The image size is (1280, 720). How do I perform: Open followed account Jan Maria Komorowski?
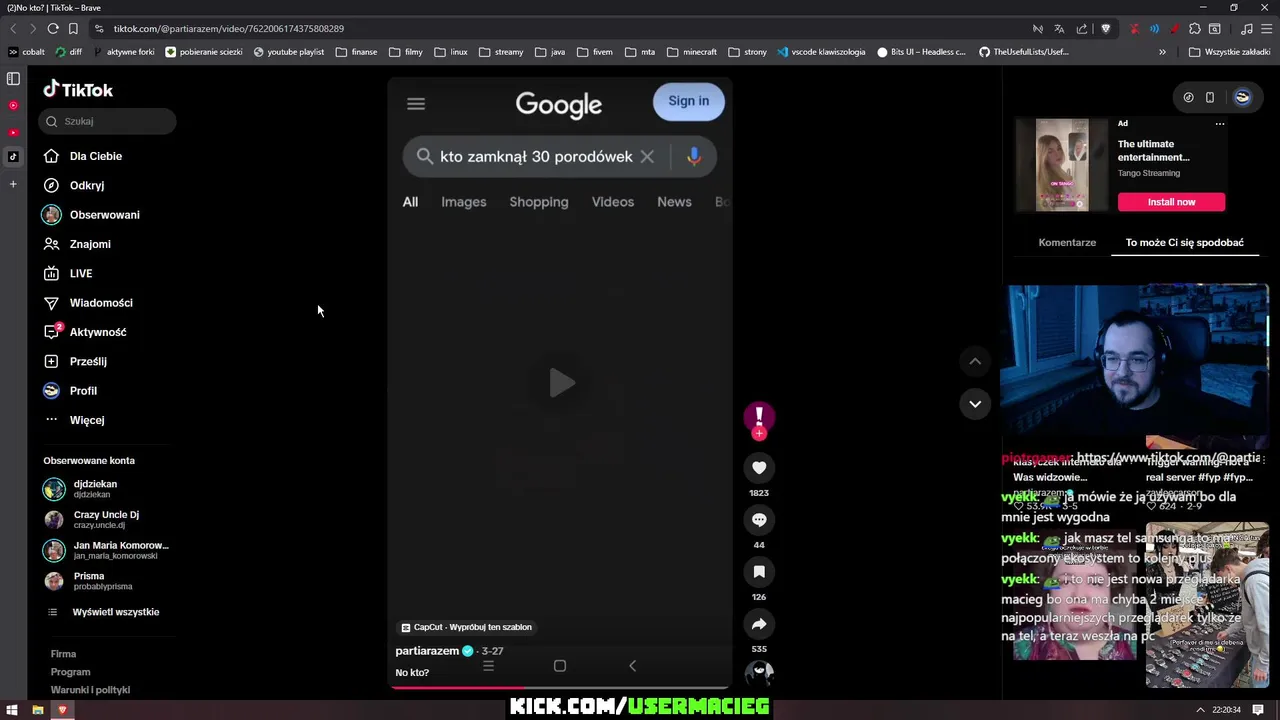point(121,550)
